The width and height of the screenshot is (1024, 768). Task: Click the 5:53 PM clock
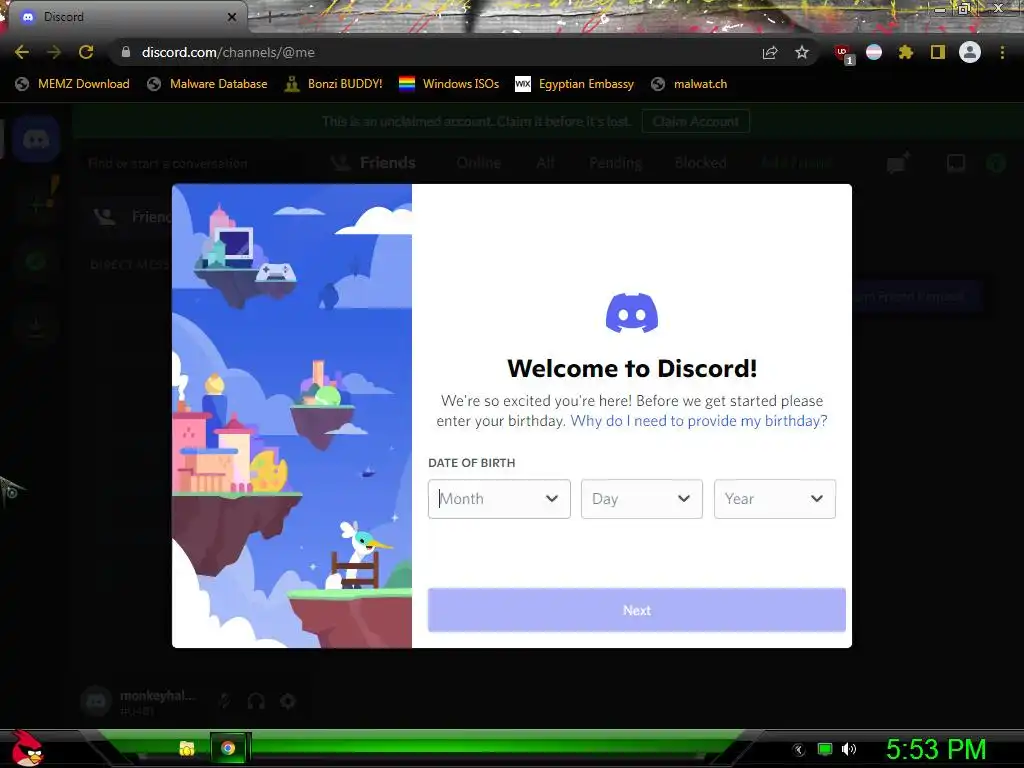(936, 749)
